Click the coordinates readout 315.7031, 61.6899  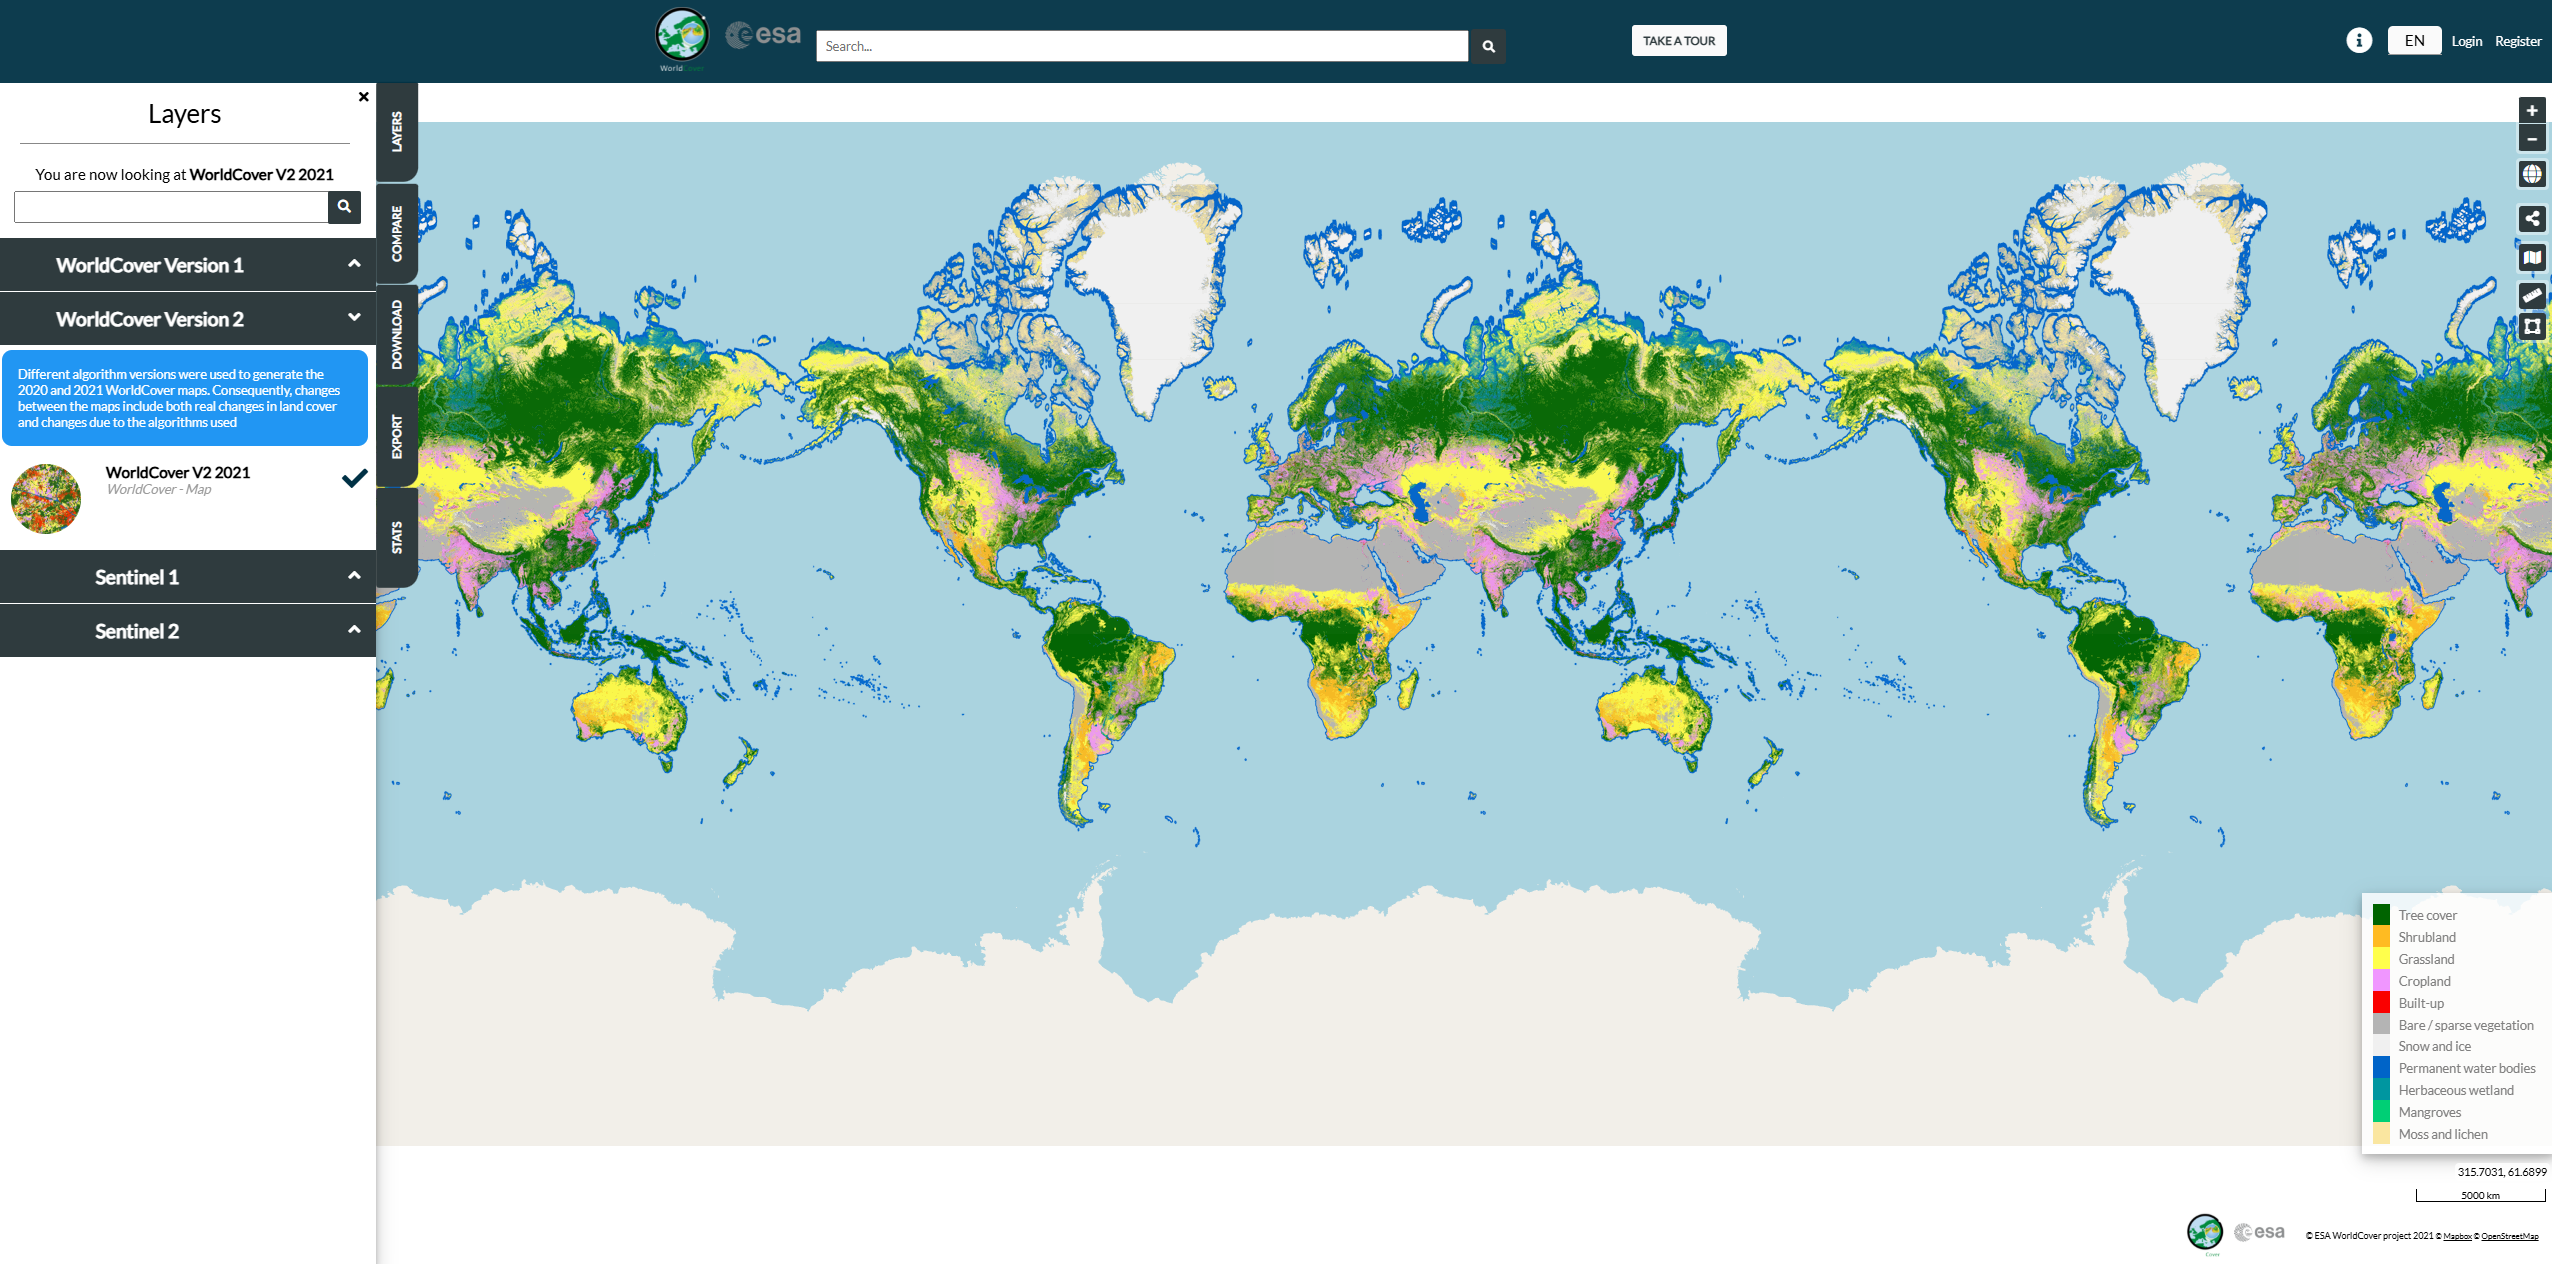2501,1172
